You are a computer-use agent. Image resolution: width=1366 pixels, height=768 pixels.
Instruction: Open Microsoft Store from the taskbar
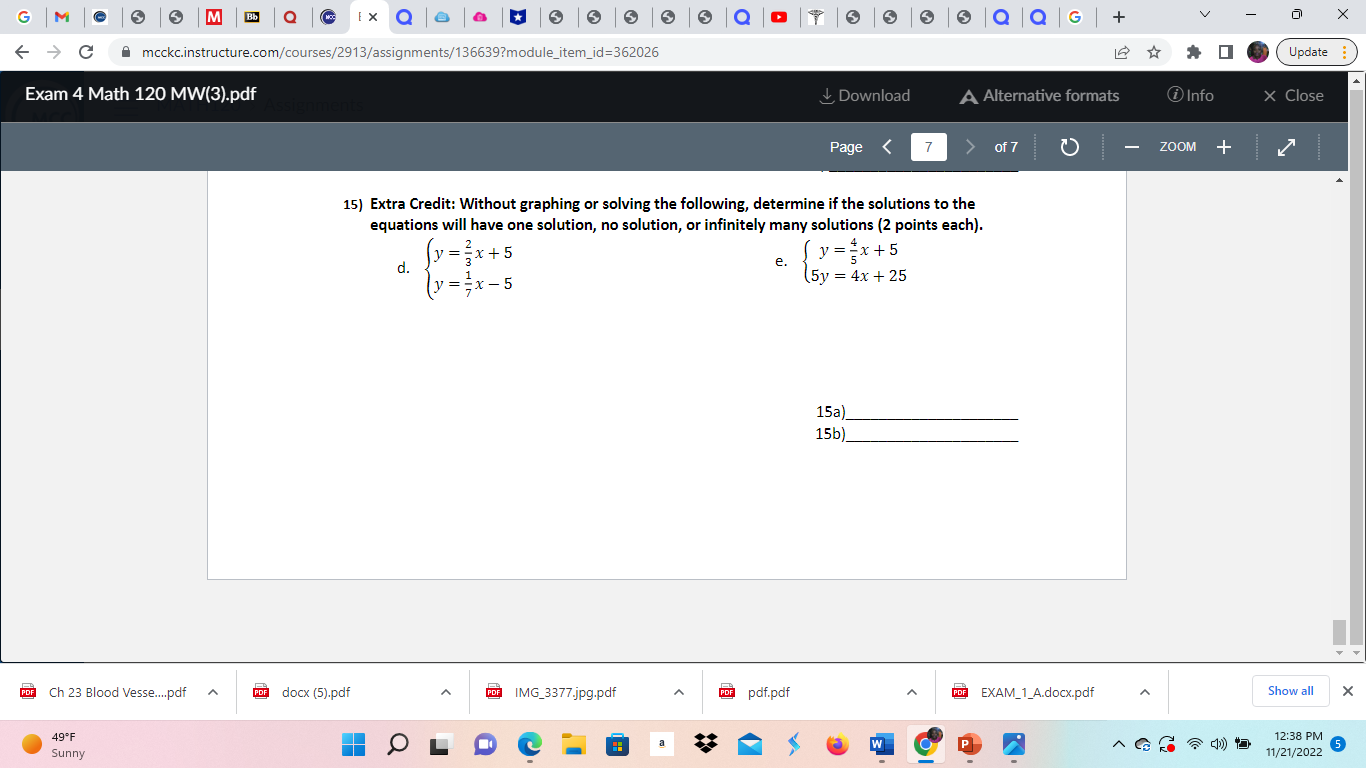point(617,745)
